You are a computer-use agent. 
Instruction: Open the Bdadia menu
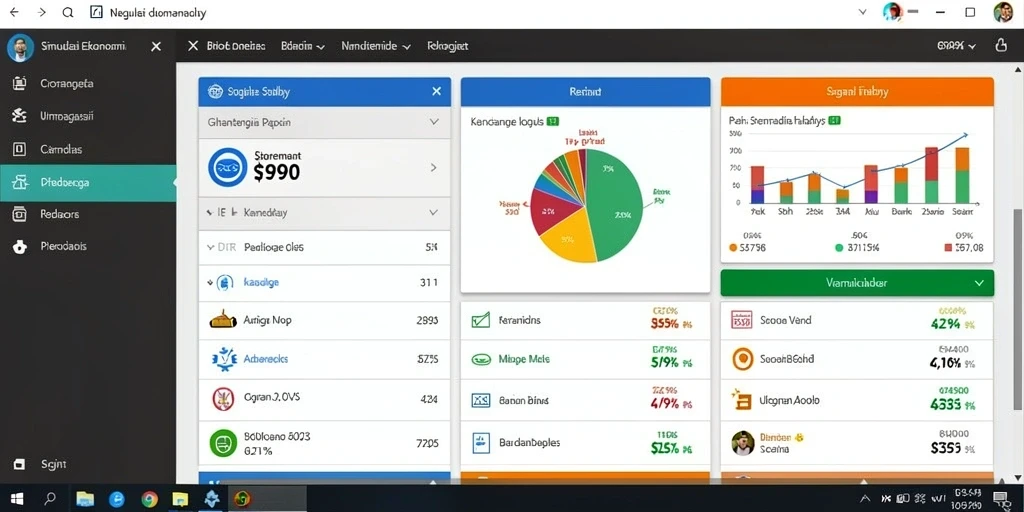pyautogui.click(x=302, y=46)
